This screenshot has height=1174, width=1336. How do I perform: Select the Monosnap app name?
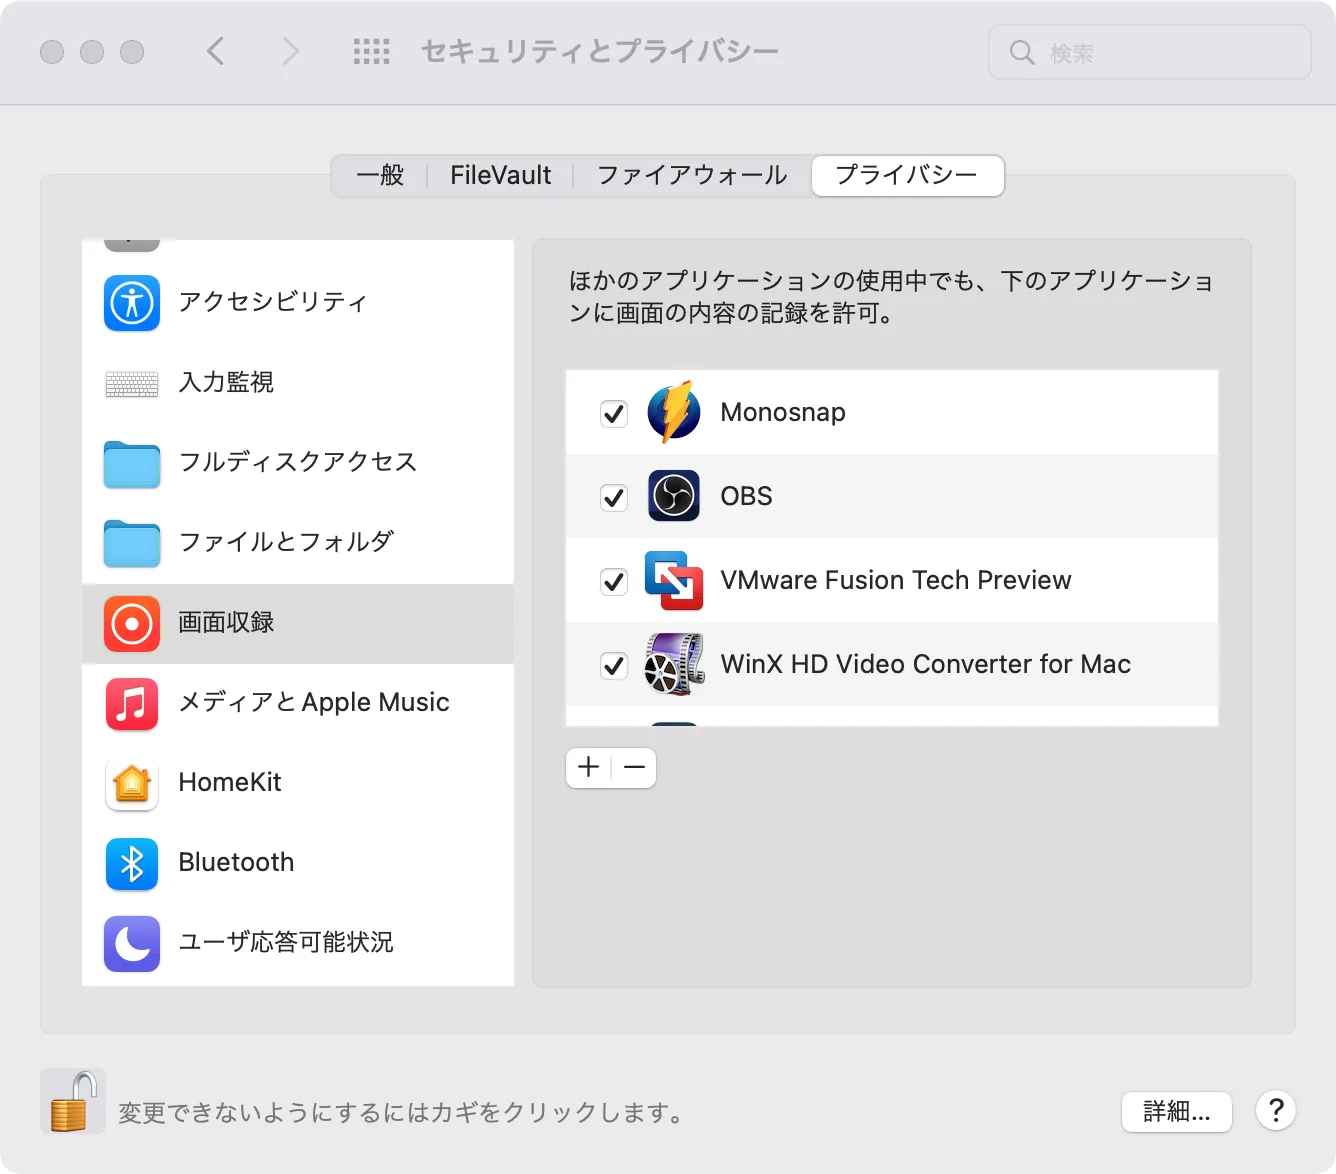pos(783,412)
